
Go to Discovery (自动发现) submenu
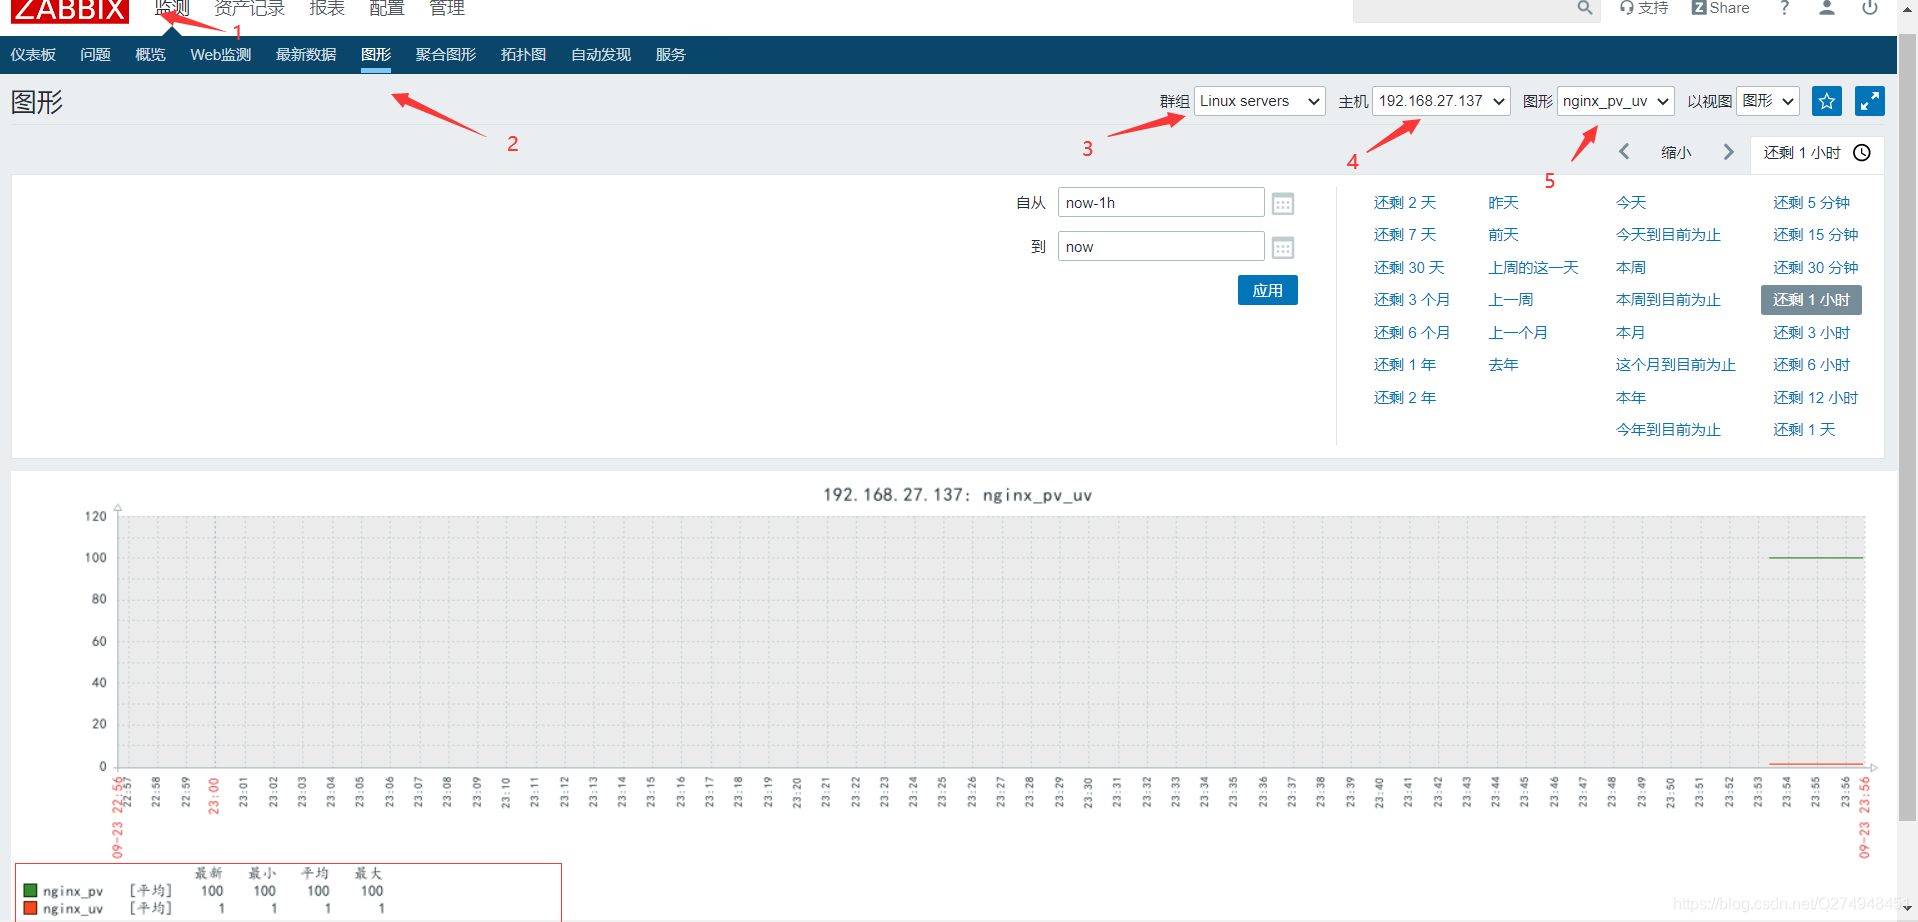click(601, 55)
